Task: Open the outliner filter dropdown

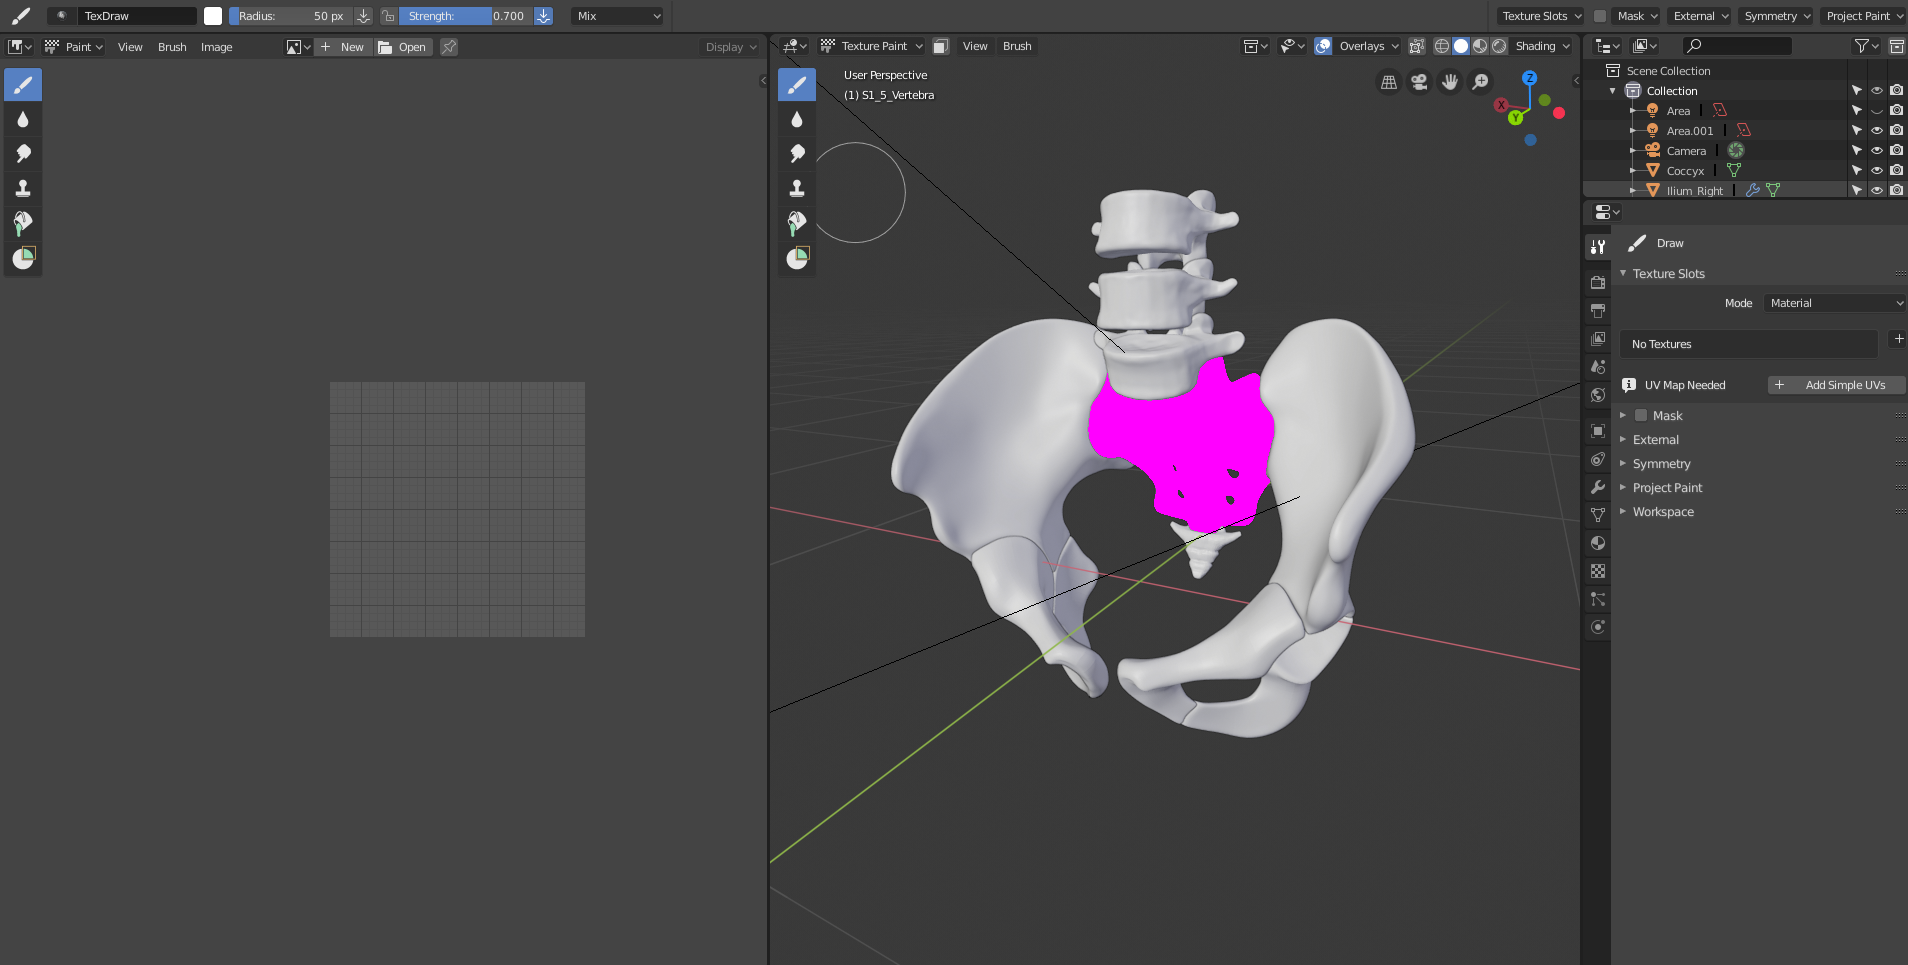Action: pyautogui.click(x=1866, y=46)
